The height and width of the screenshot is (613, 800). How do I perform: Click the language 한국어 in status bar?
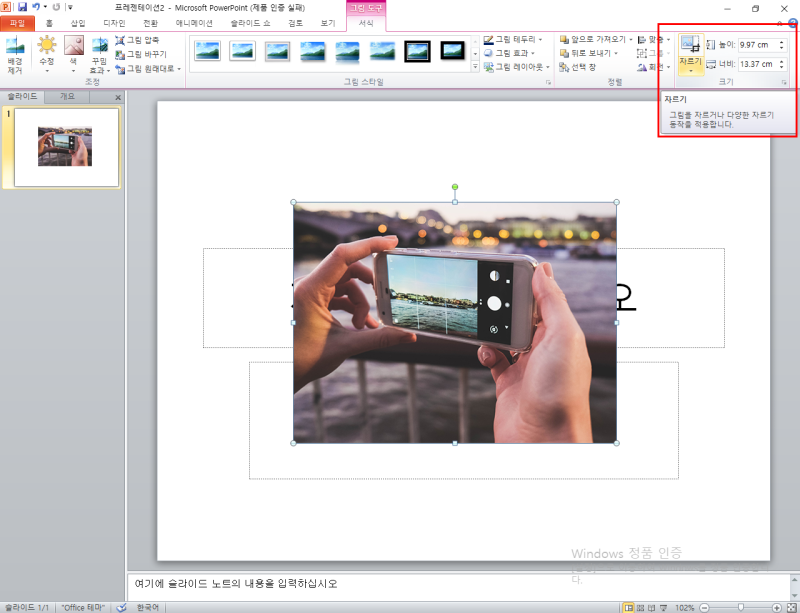[147, 607]
